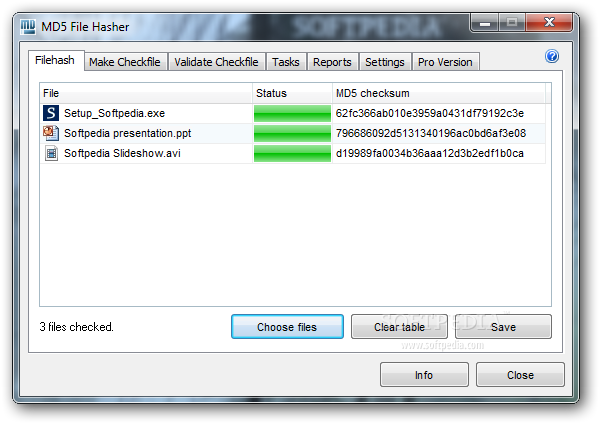
Task: Sort by the MD5 checksum column header
Action: tap(439, 93)
